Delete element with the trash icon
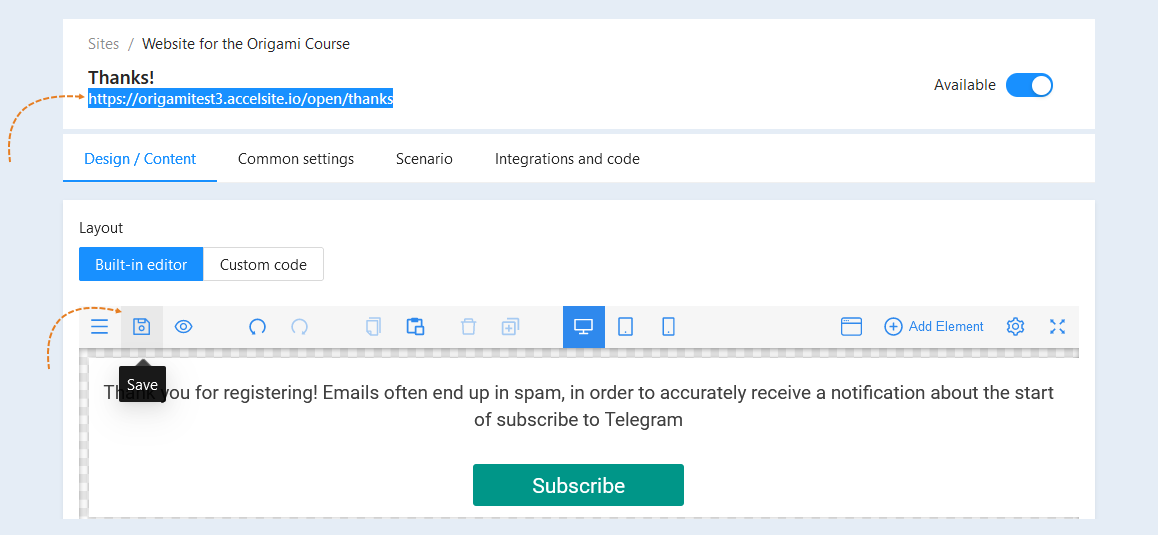The width and height of the screenshot is (1158, 535). (x=468, y=327)
